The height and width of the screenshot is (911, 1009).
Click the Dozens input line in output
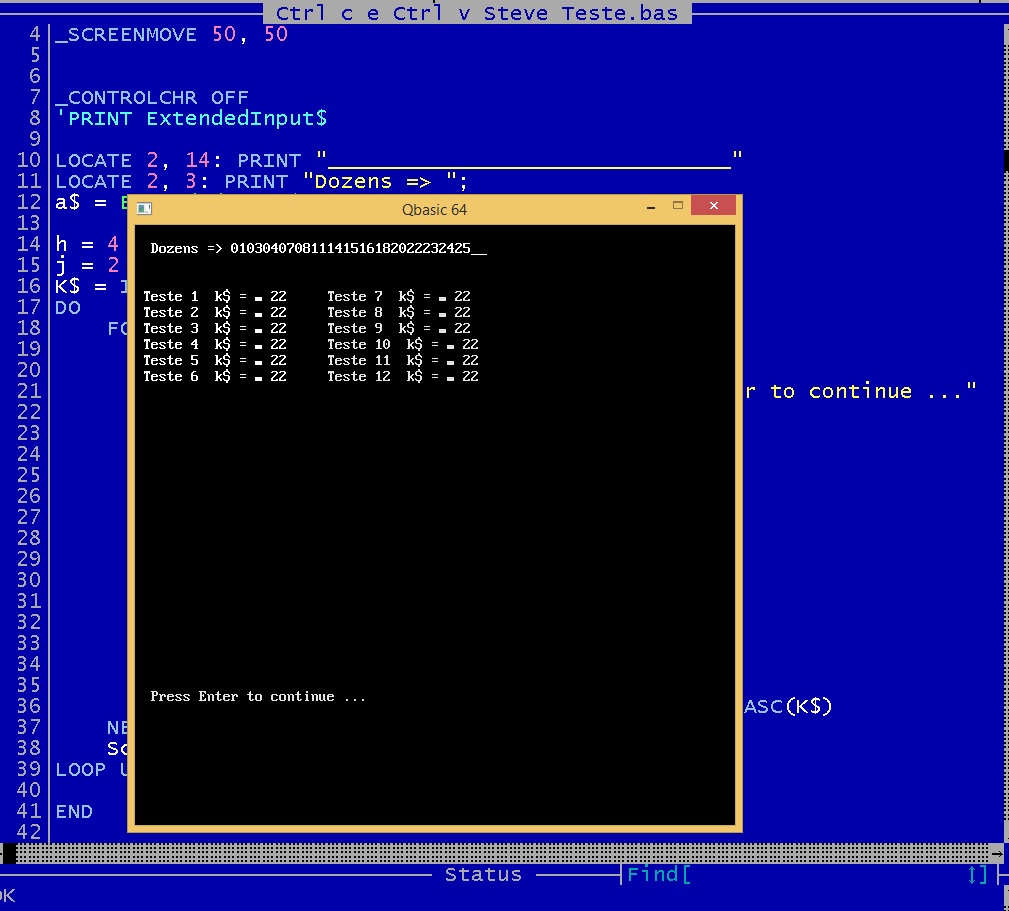point(318,248)
